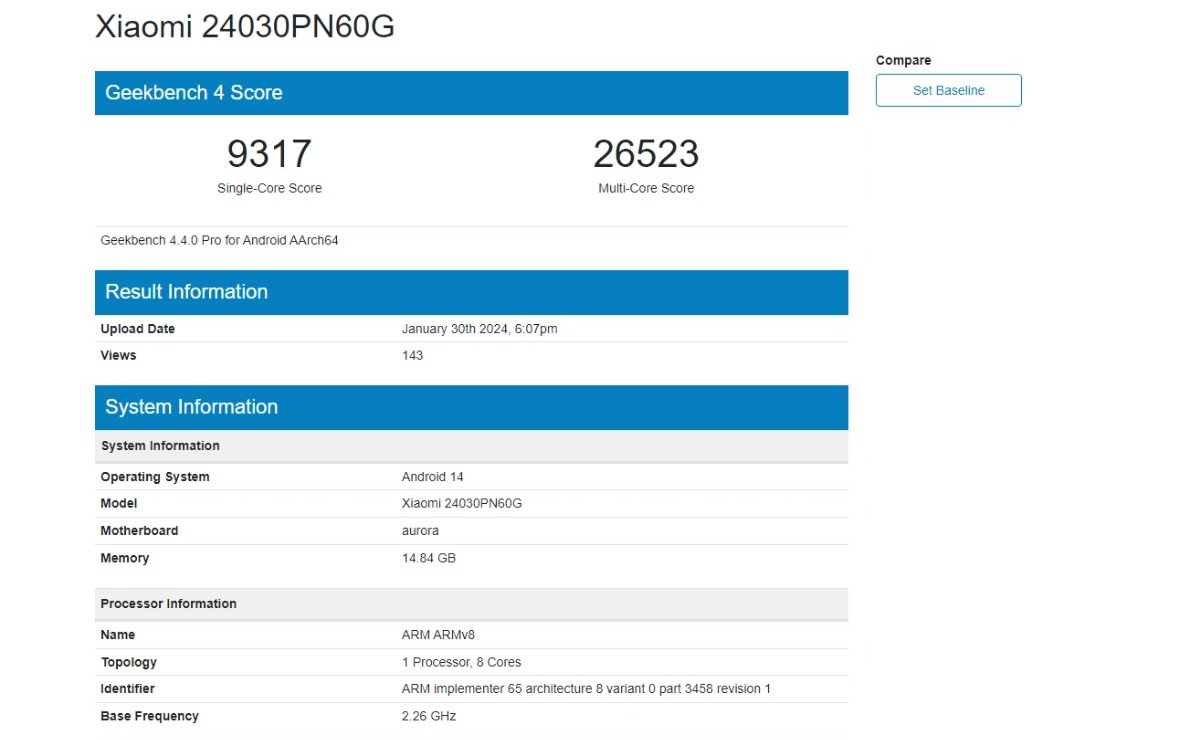Image resolution: width=1190 pixels, height=740 pixels.
Task: Select the upload date January 30th 2024 value
Action: point(479,329)
